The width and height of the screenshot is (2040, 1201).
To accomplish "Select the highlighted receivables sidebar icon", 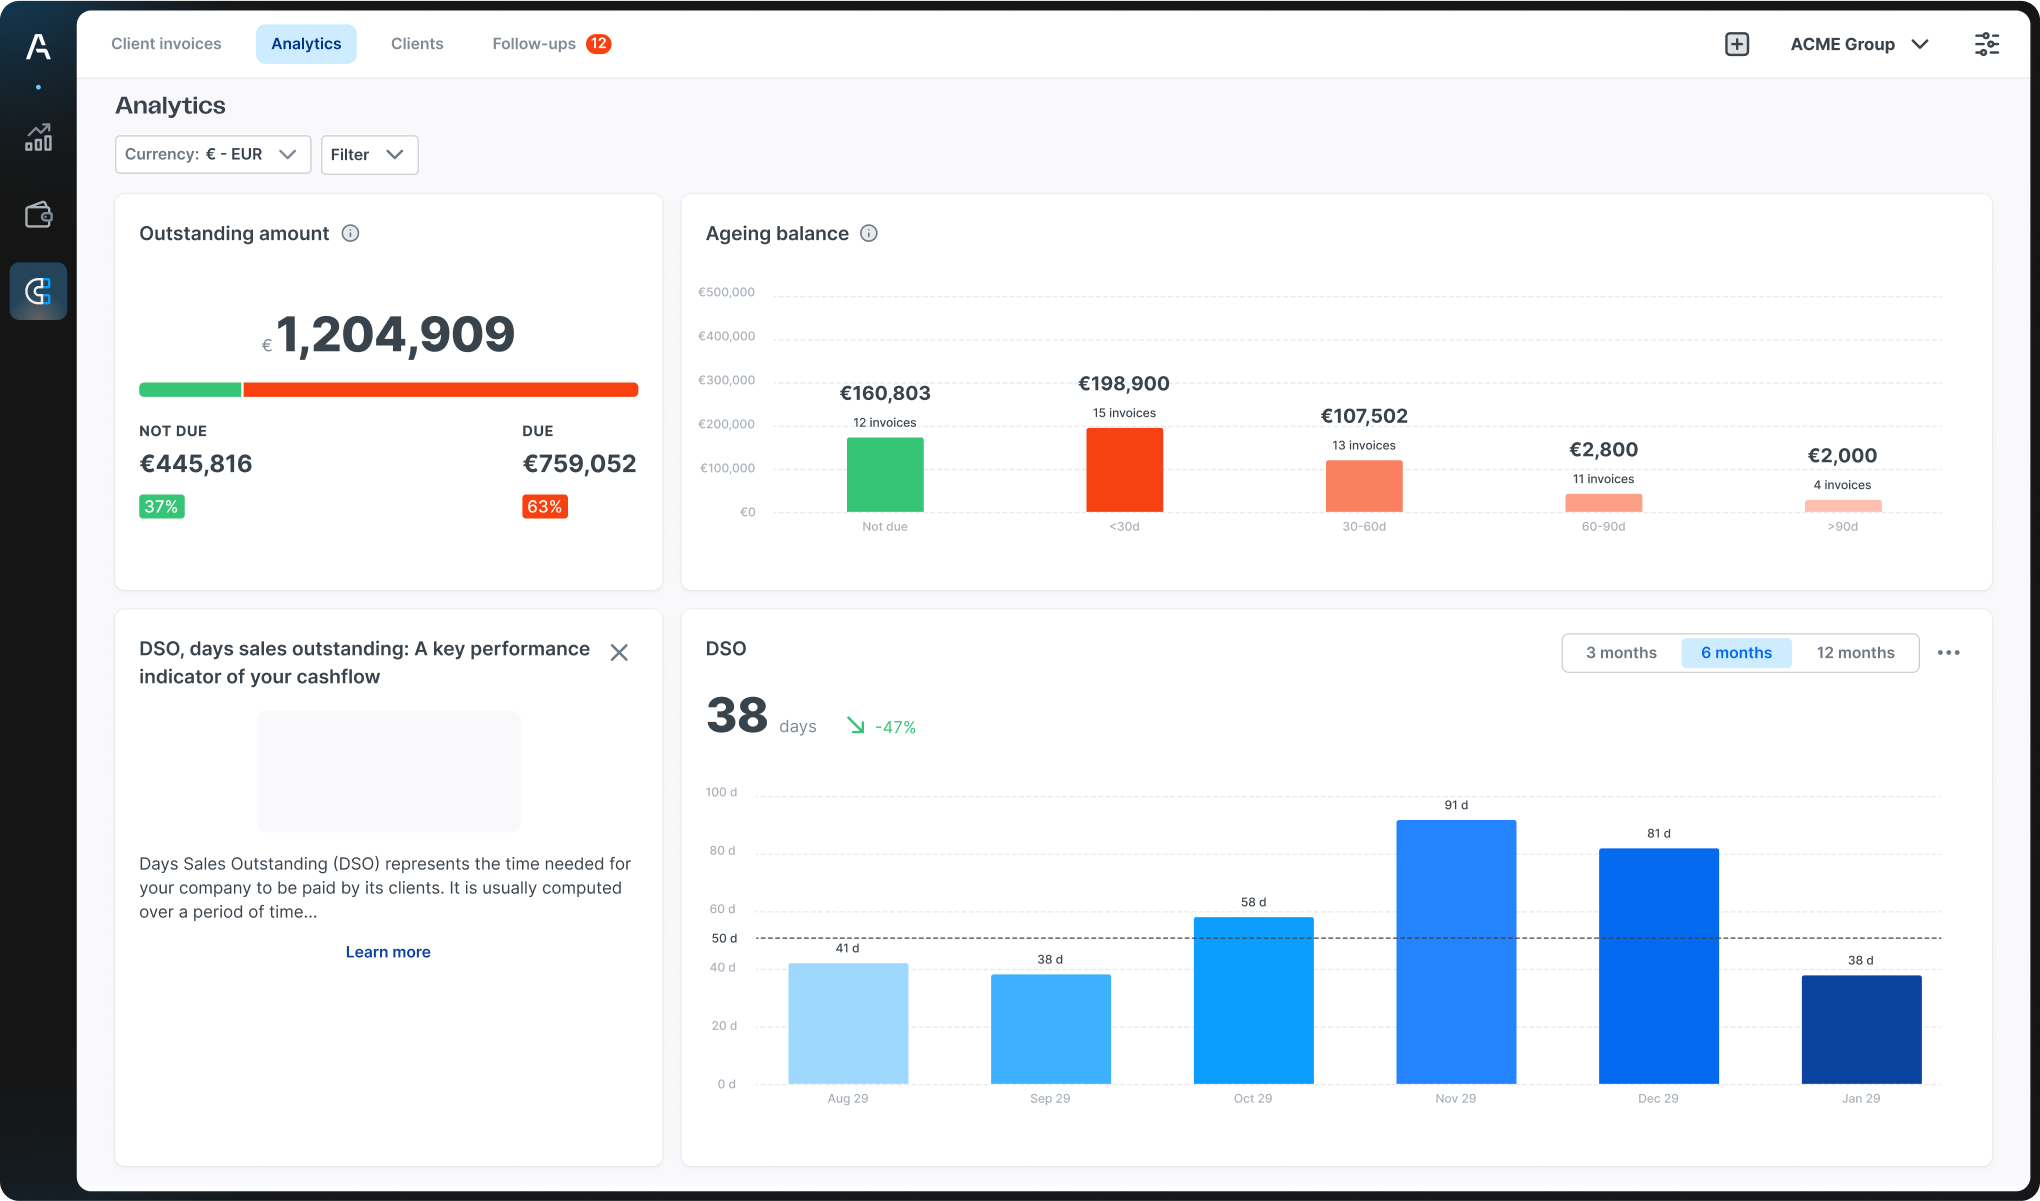I will [x=38, y=291].
